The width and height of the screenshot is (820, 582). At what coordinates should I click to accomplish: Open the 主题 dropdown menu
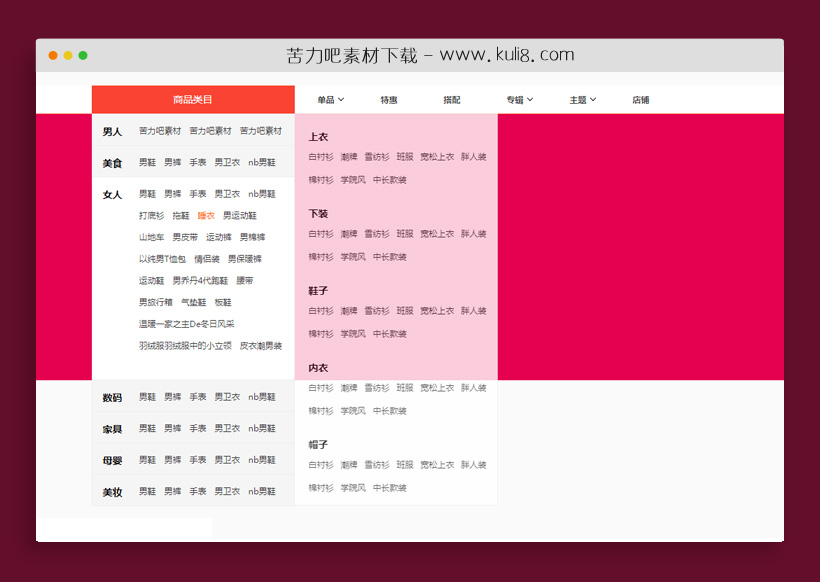pos(583,99)
